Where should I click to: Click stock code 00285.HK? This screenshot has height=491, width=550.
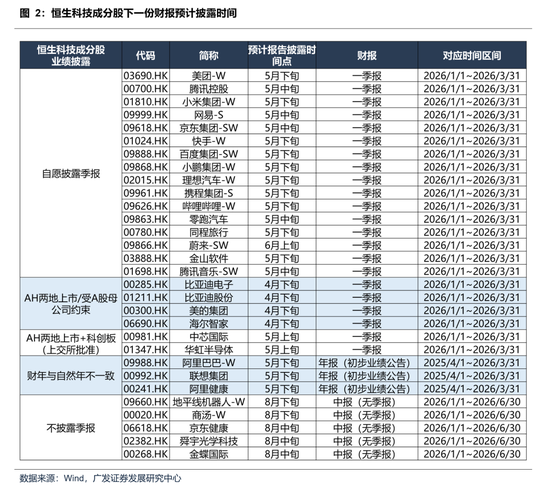pyautogui.click(x=146, y=284)
